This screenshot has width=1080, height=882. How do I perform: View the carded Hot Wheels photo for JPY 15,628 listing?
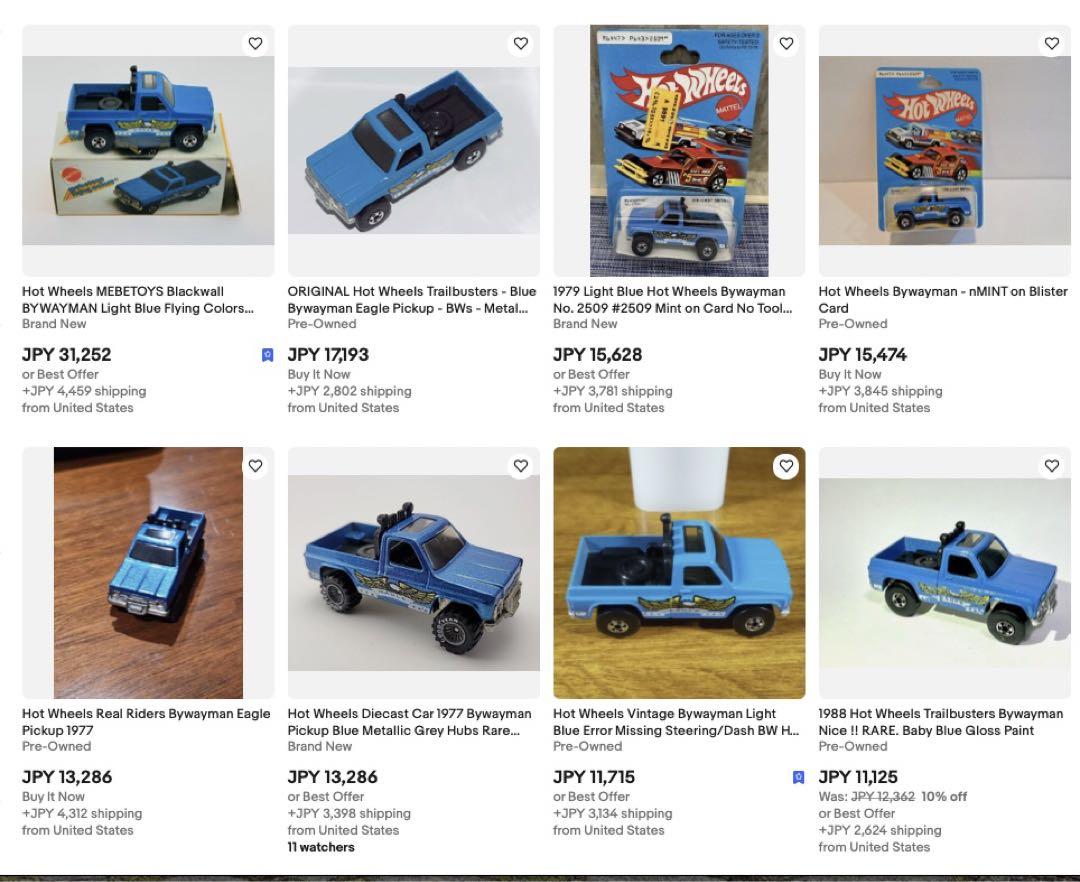click(x=679, y=151)
